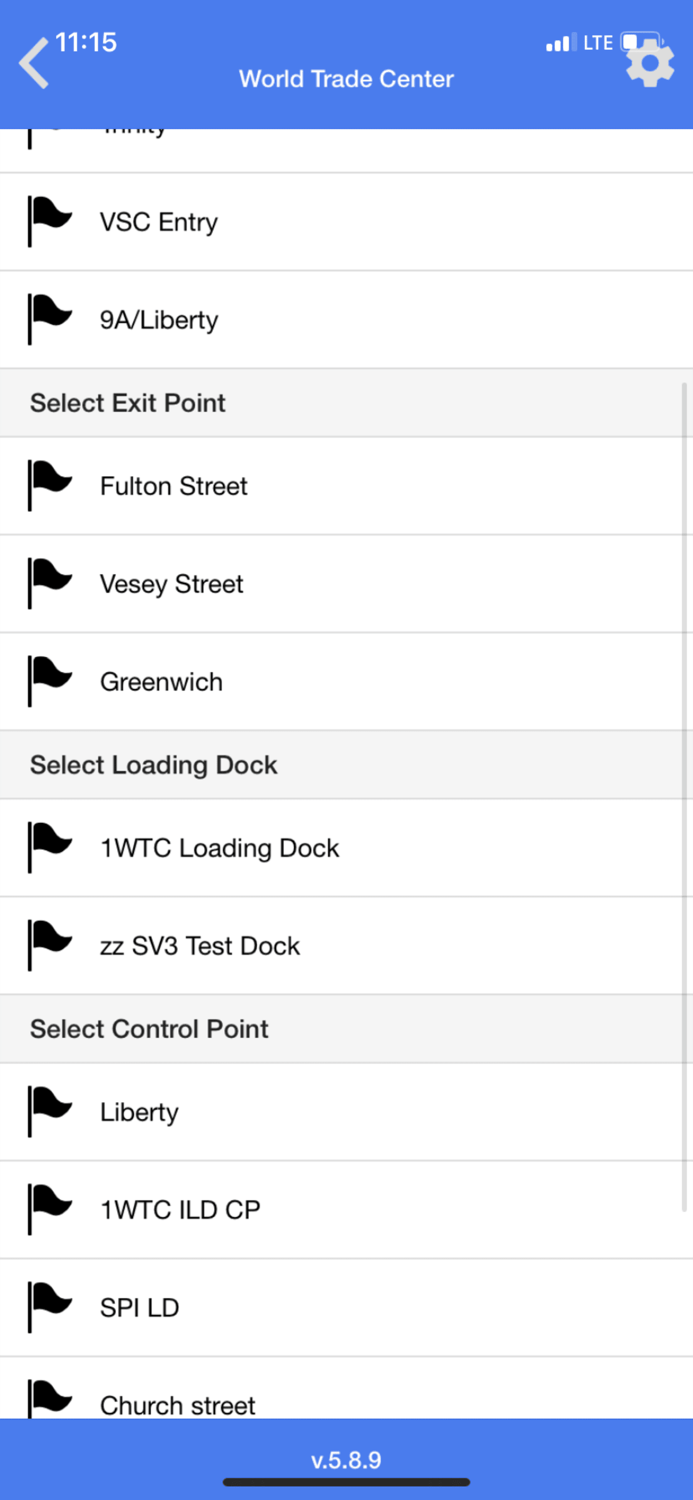
Task: Tap the Select Loading Dock section header
Action: point(153,764)
